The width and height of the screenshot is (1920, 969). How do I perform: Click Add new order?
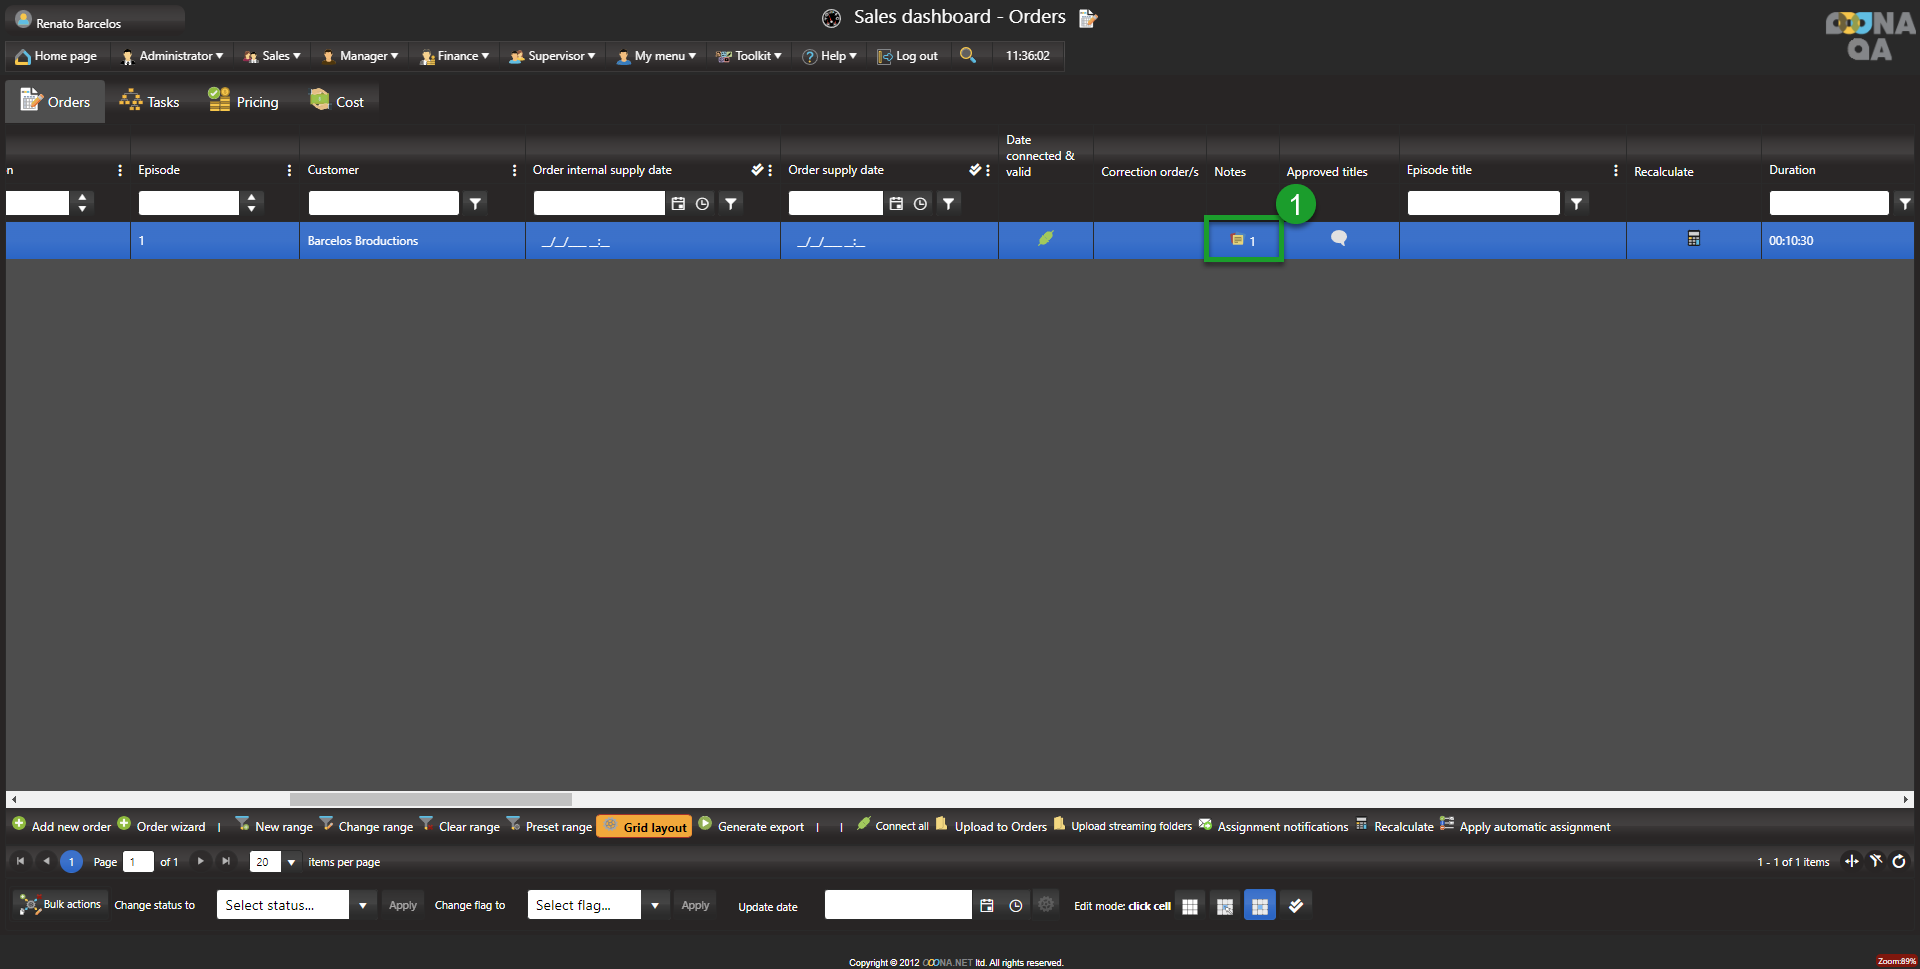(x=62, y=827)
